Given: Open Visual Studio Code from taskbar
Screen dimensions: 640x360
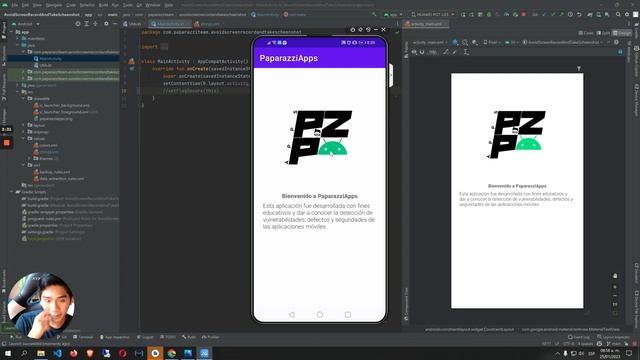Looking at the screenshot, I should pyautogui.click(x=57, y=353).
